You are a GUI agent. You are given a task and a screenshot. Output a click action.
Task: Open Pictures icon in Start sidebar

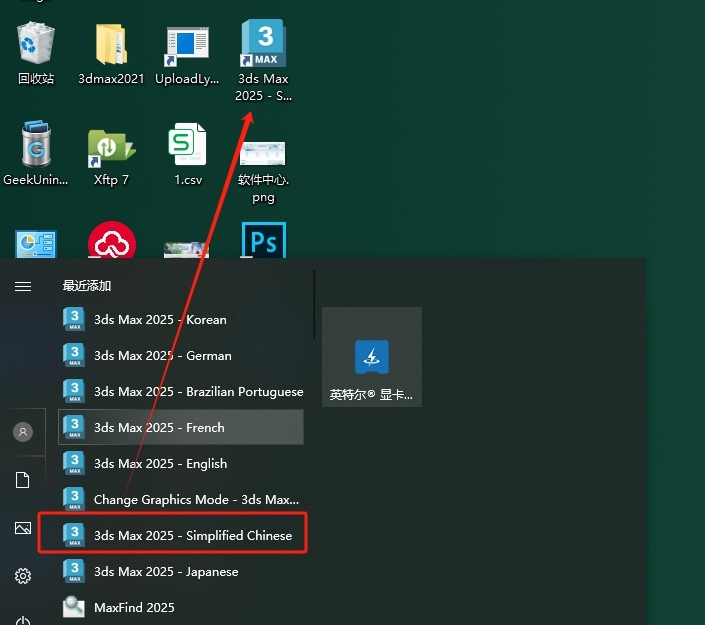pos(23,528)
